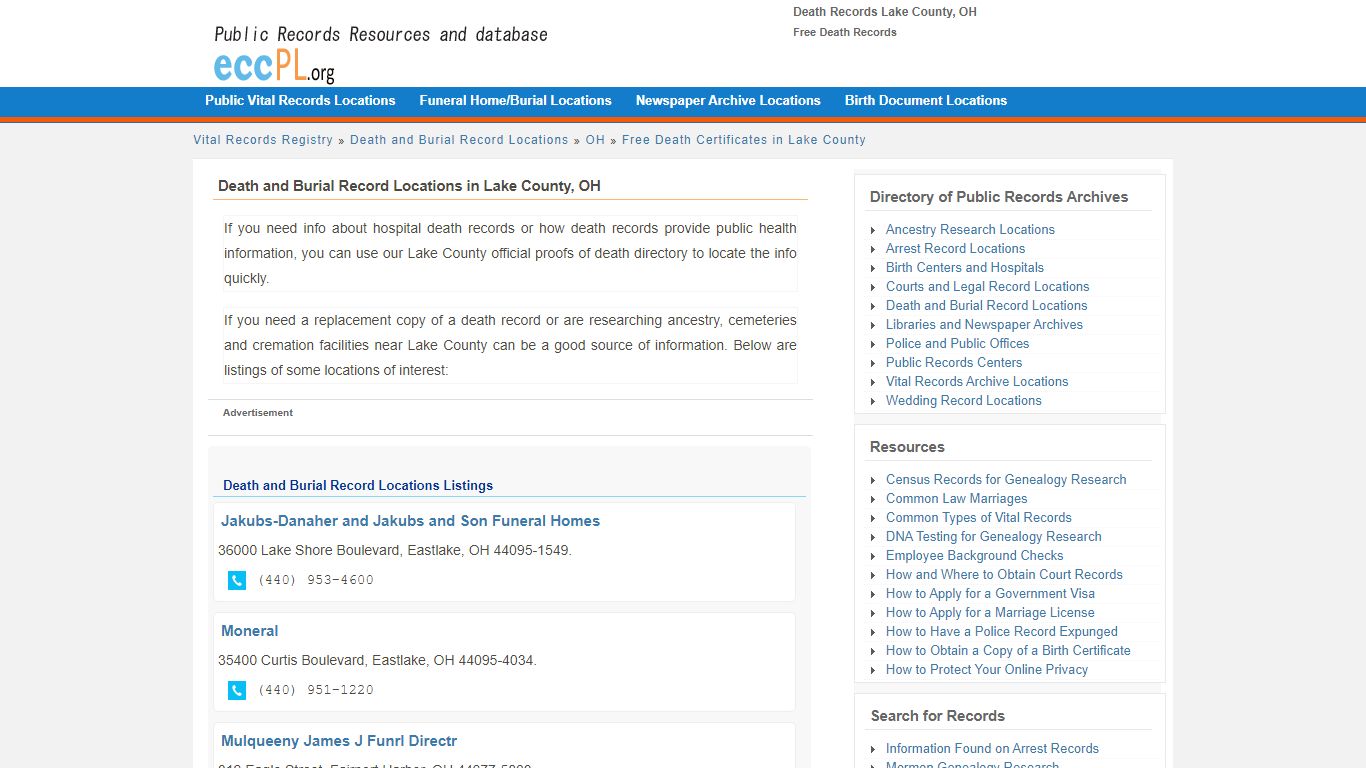This screenshot has height=768, width=1366.
Task: Click the eccPL.org site logo
Action: click(274, 66)
